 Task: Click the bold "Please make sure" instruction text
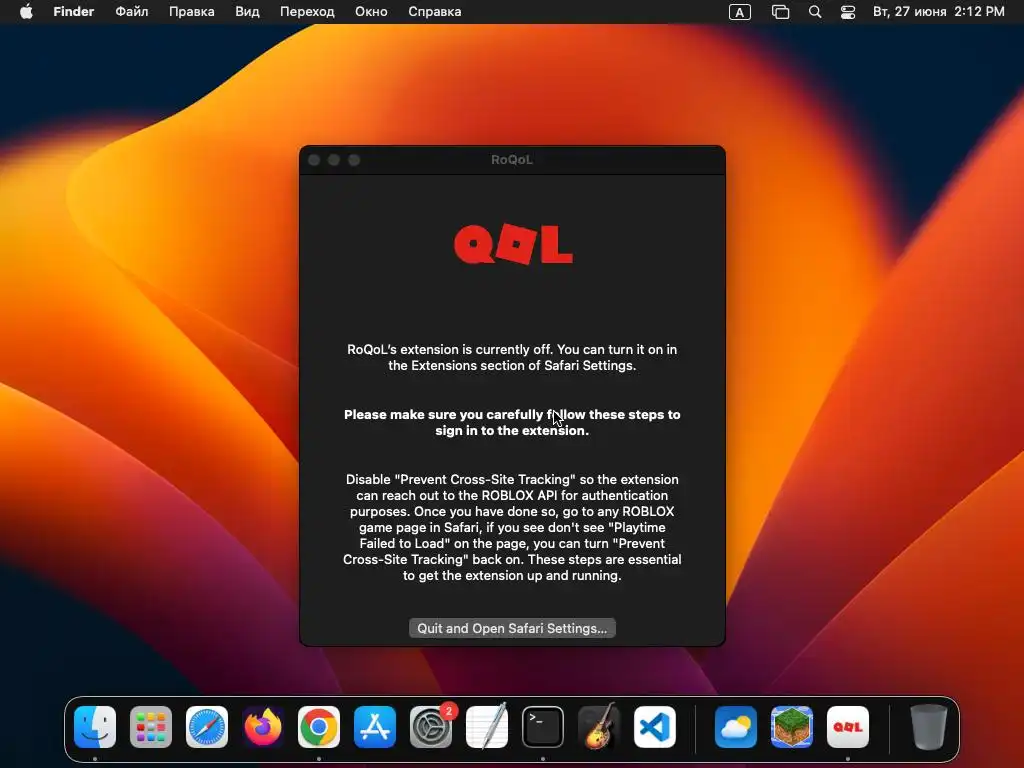click(x=512, y=423)
